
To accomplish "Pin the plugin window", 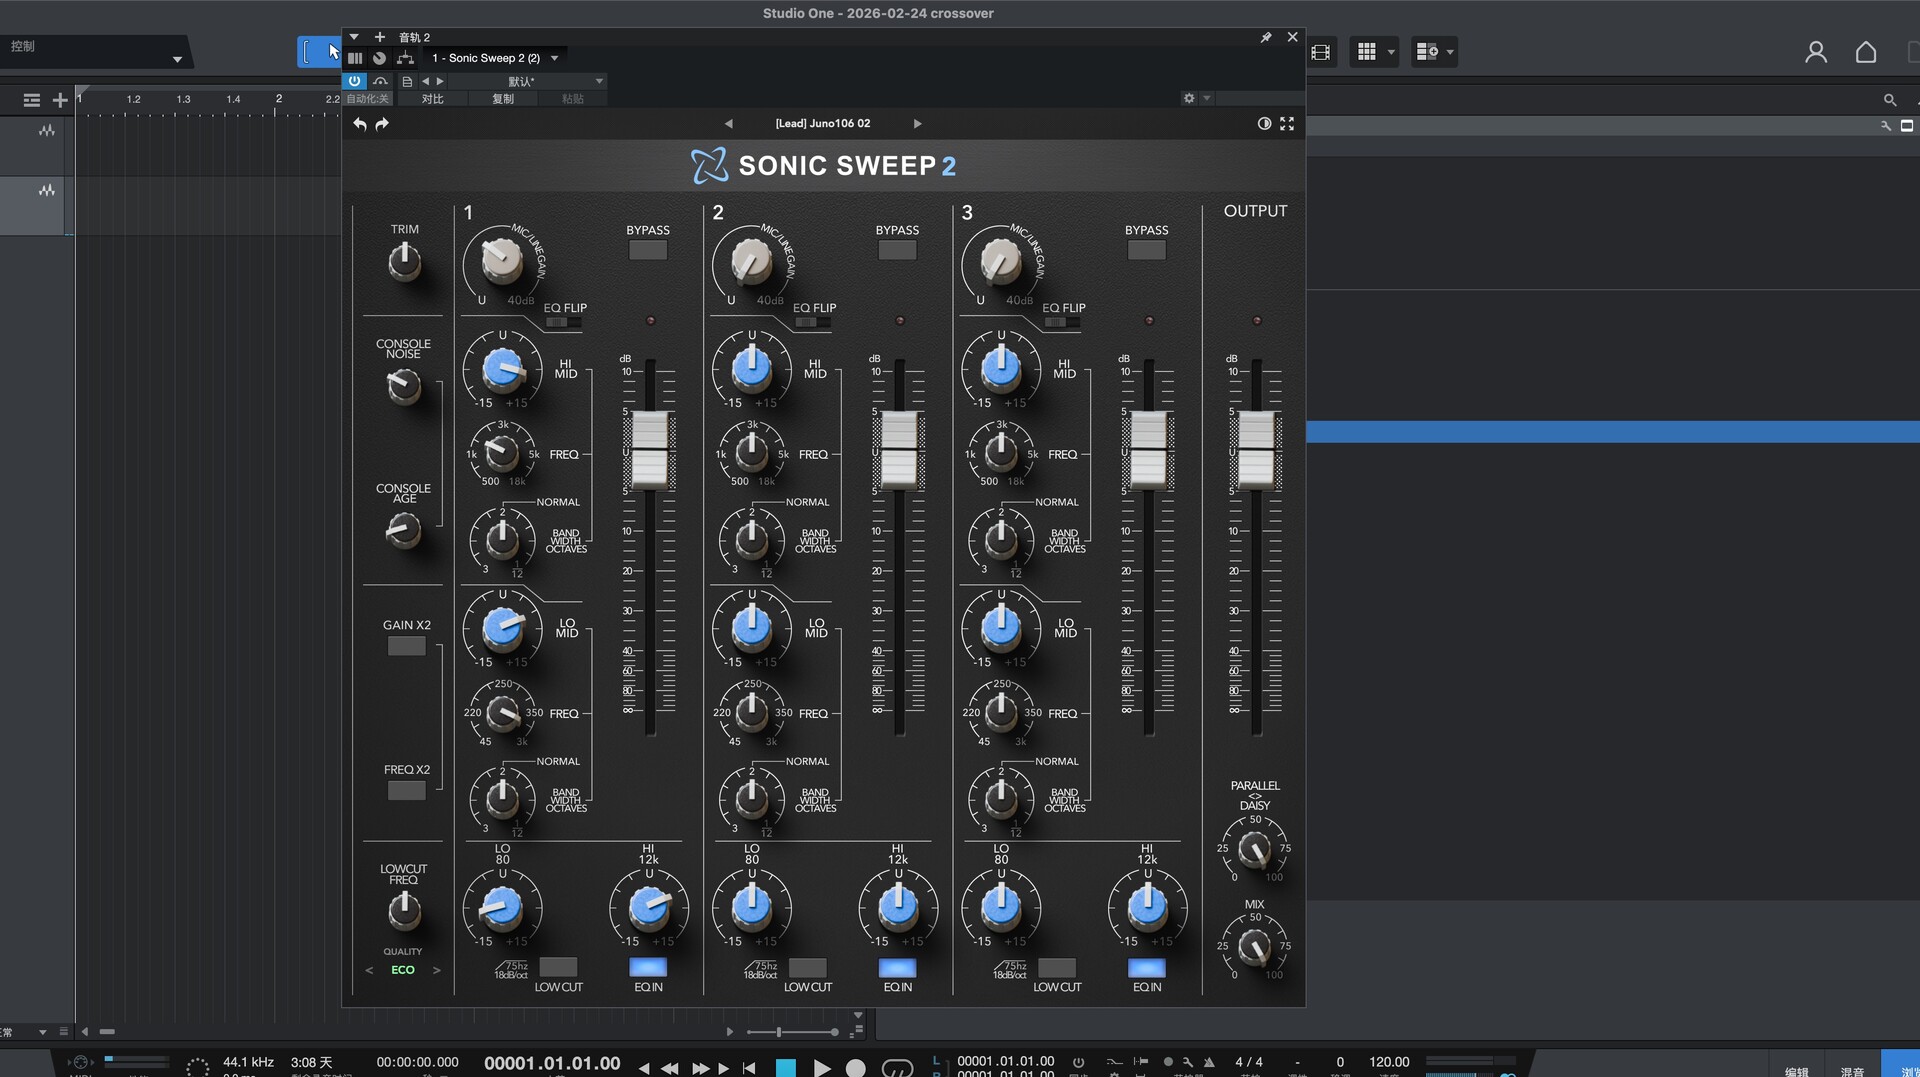I will (x=1266, y=37).
